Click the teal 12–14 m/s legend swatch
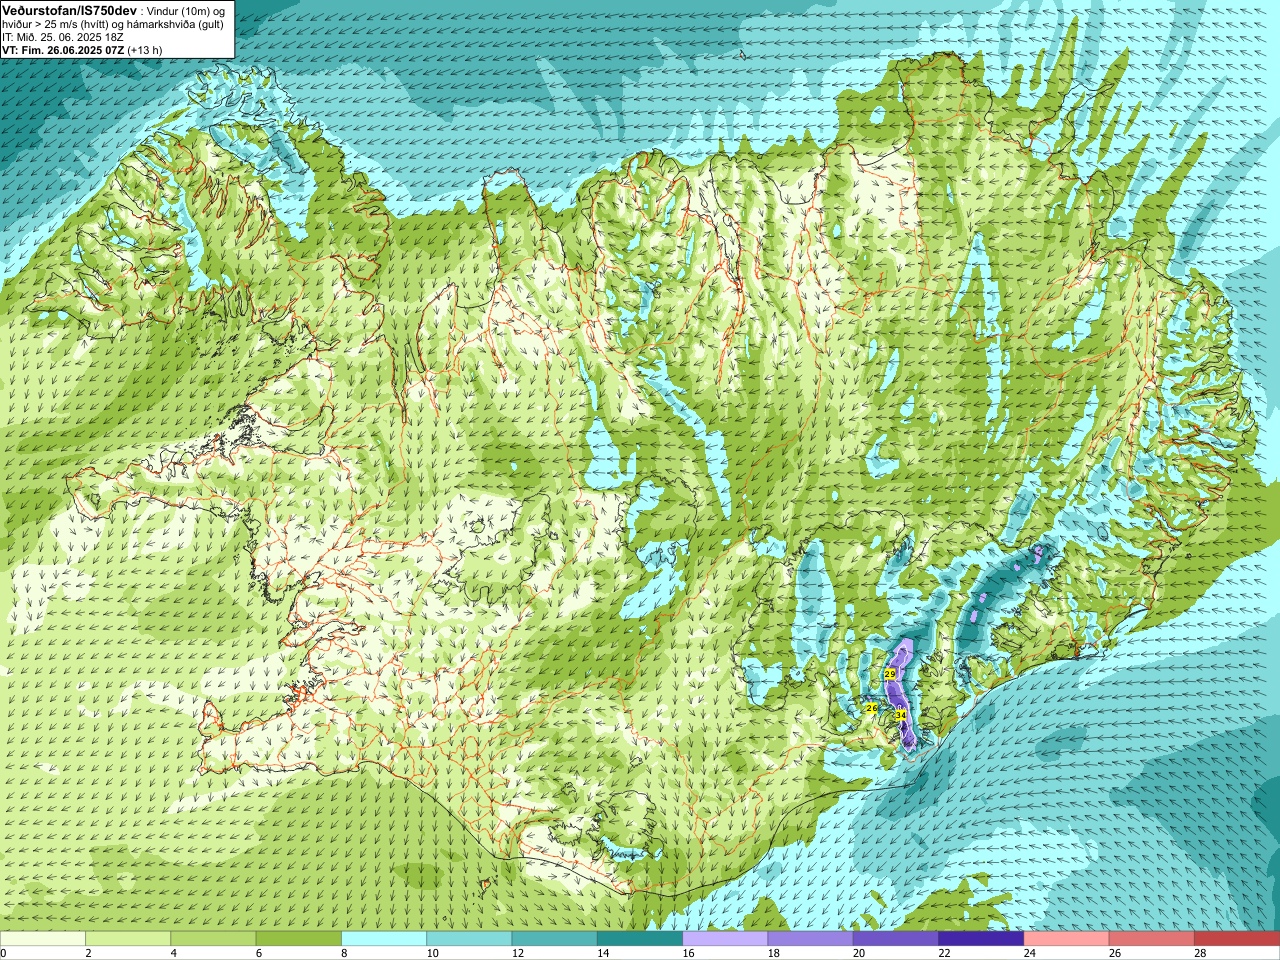1280x960 pixels. [x=555, y=939]
